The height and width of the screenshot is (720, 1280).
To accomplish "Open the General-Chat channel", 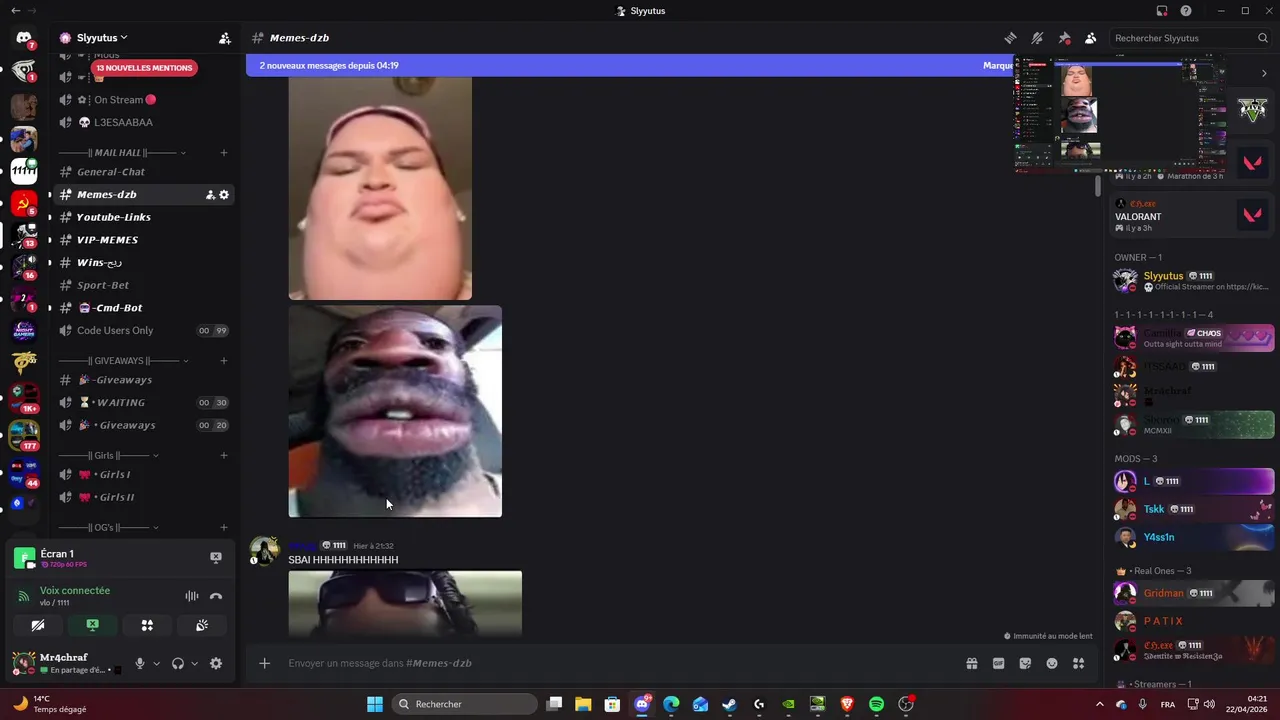I will (145, 172).
